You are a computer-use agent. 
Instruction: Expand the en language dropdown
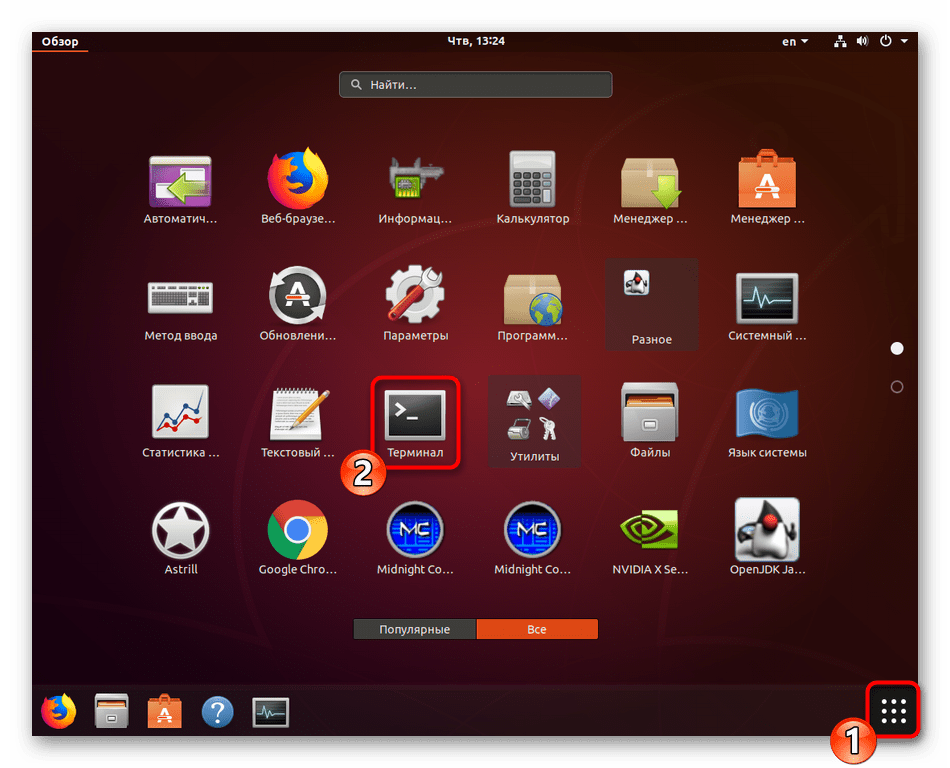[795, 42]
